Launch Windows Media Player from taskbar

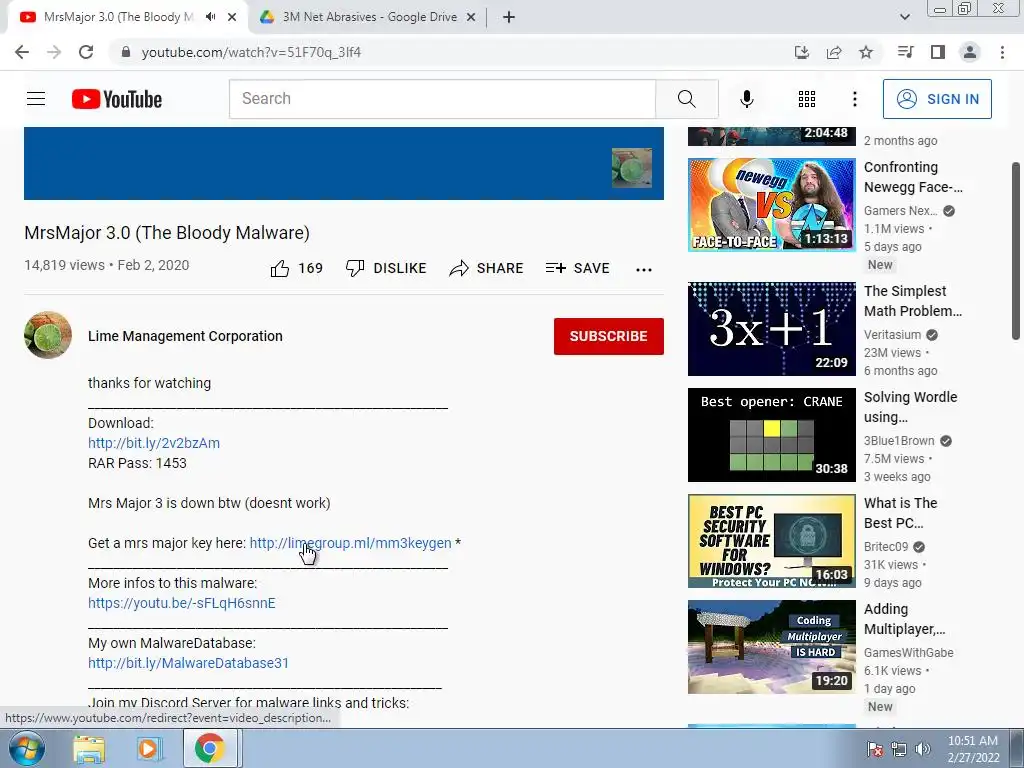[149, 748]
